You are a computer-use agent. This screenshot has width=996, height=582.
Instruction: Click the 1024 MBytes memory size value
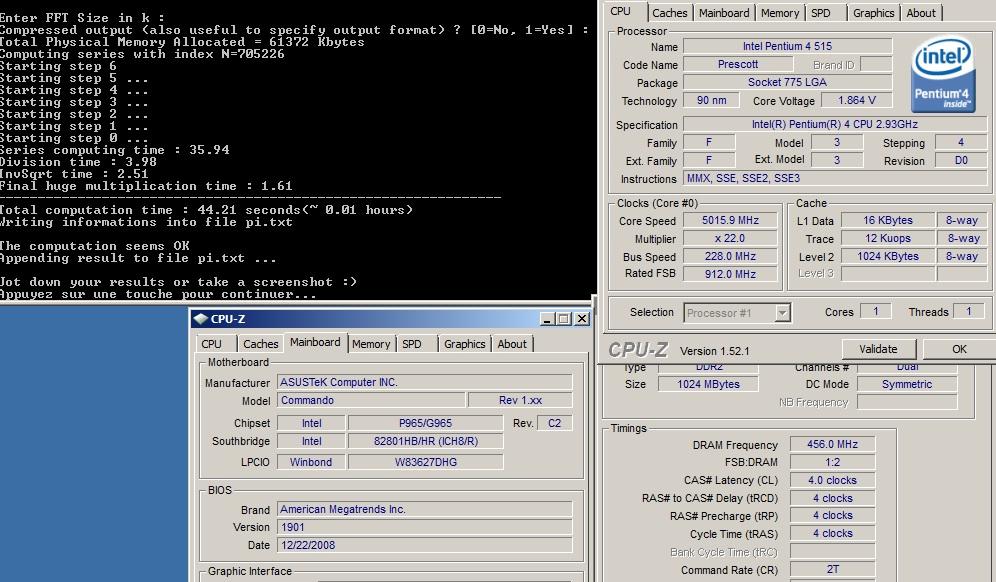point(708,384)
